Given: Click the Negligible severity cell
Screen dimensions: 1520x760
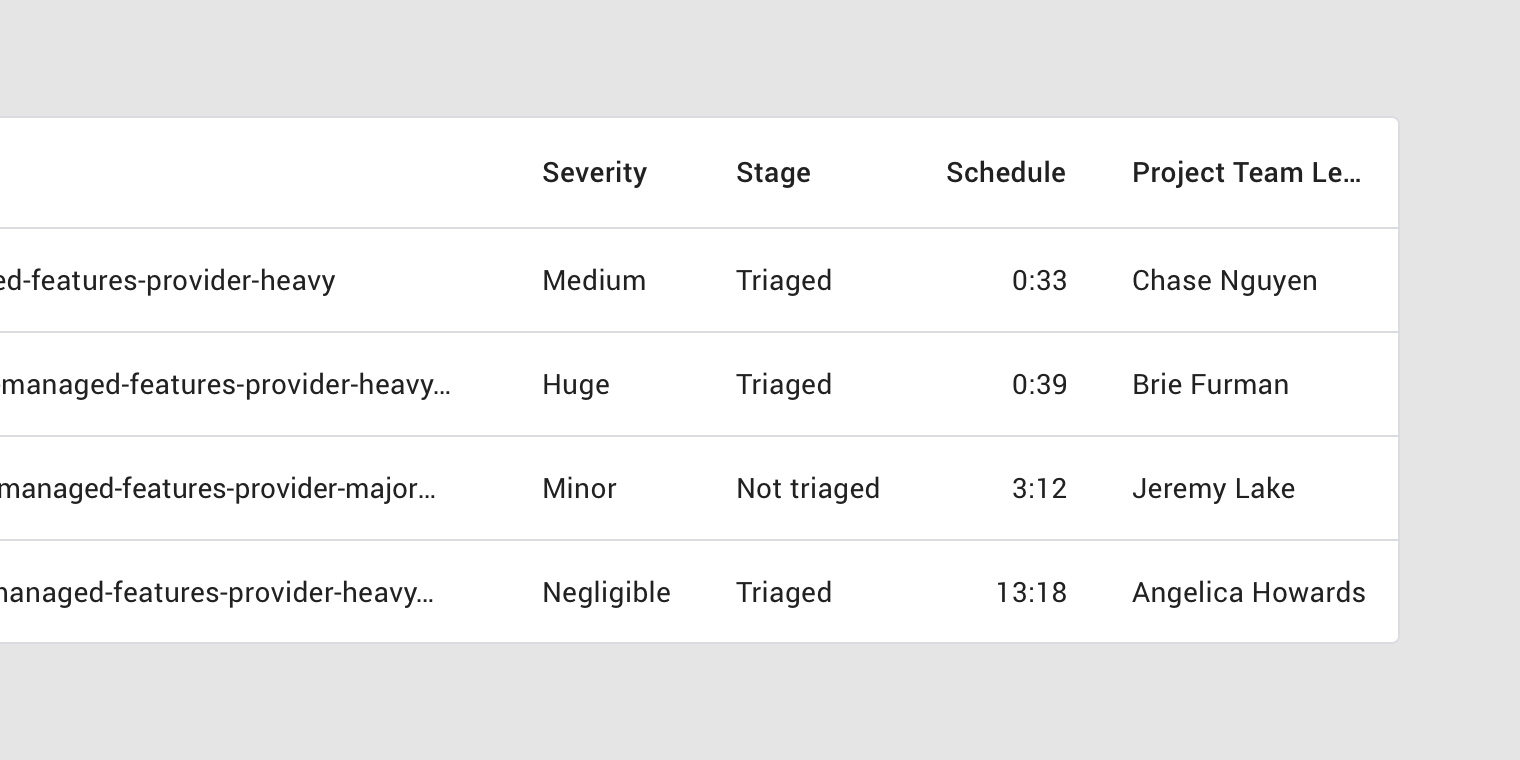Looking at the screenshot, I should click(x=606, y=593).
